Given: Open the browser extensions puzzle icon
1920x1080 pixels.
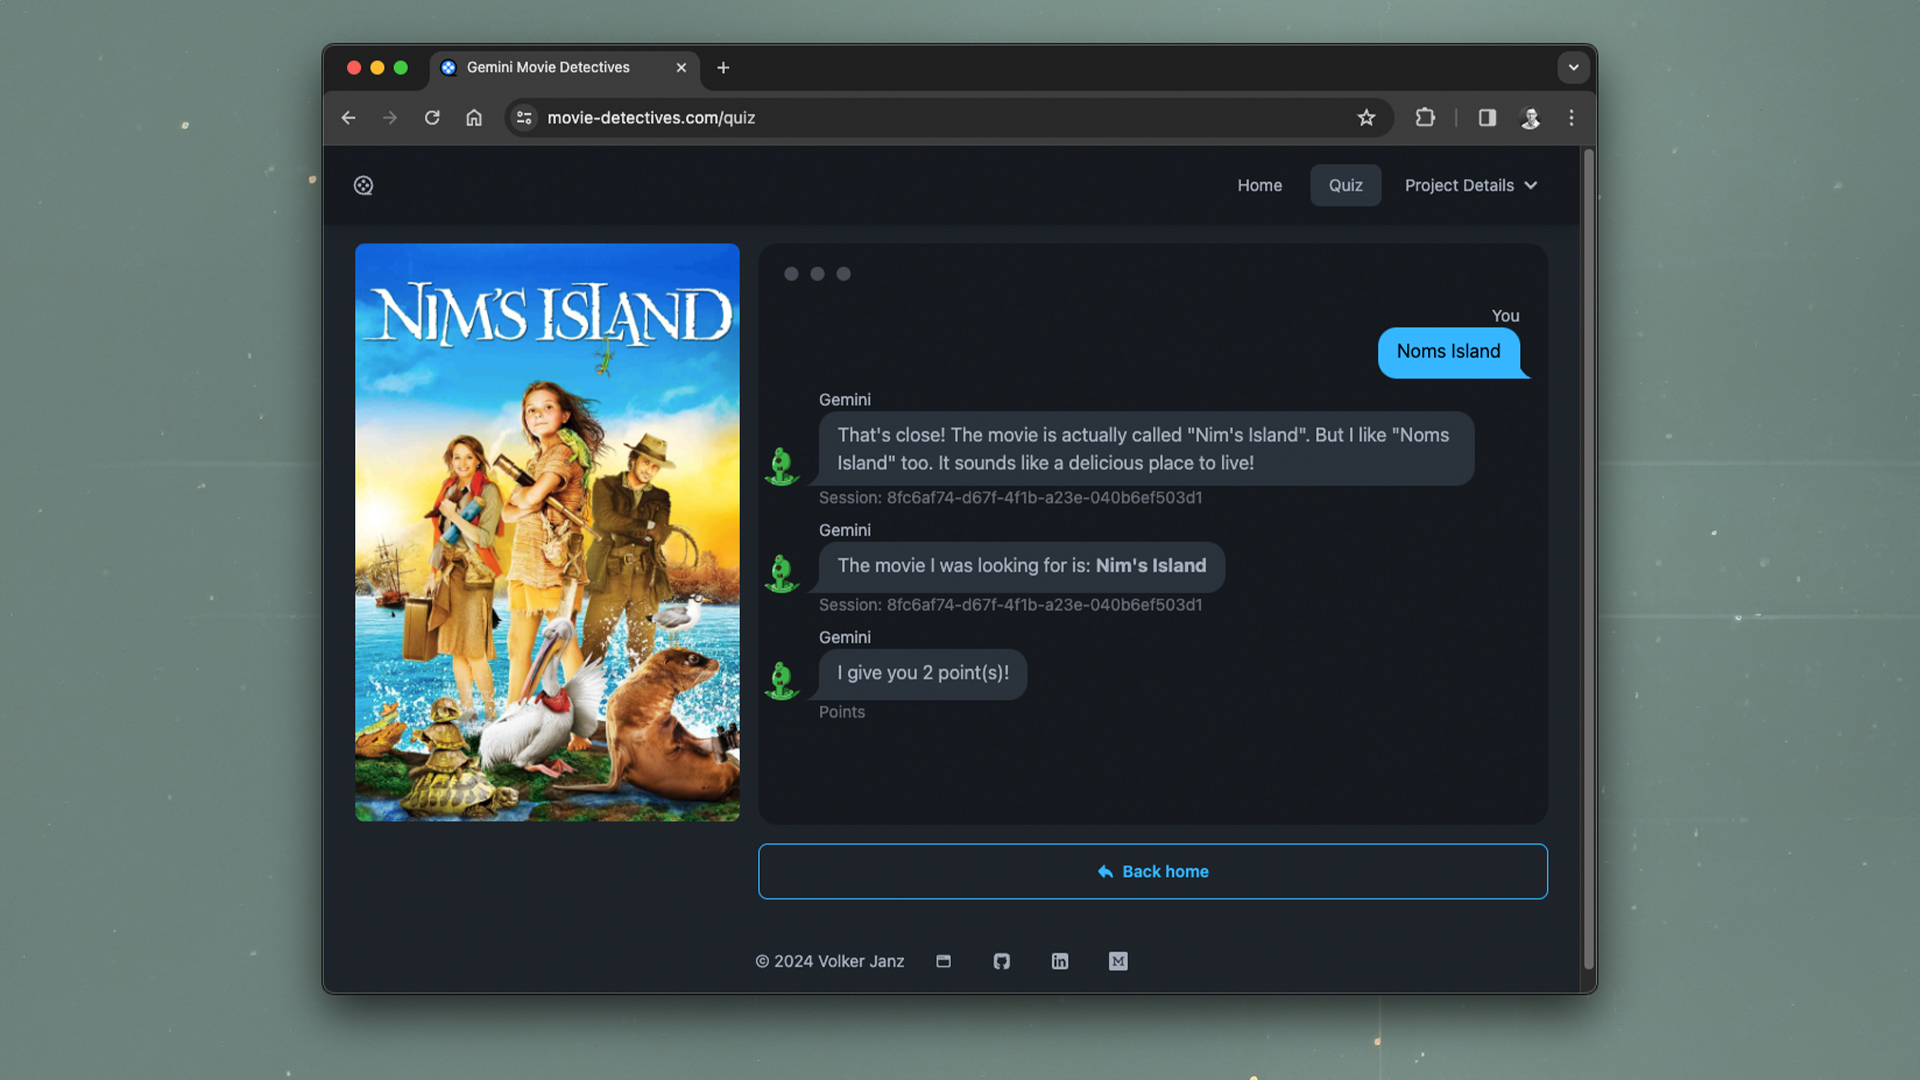Looking at the screenshot, I should (1425, 118).
